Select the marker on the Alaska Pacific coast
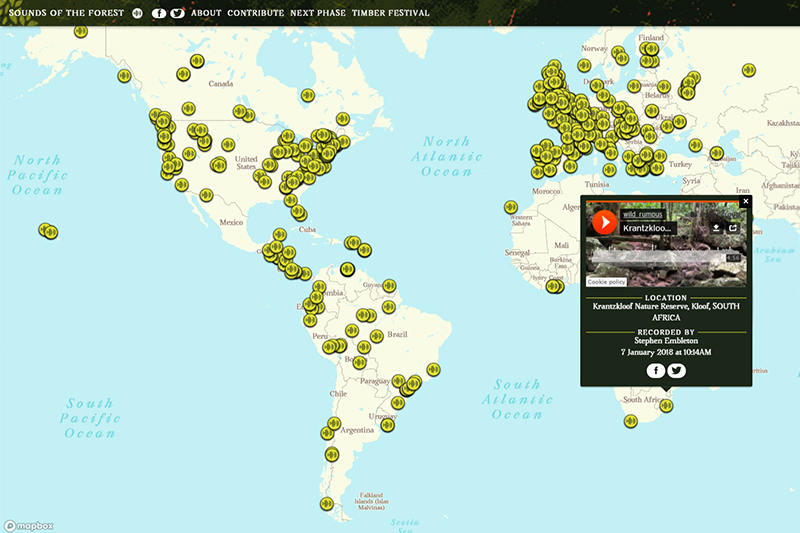 pos(124,76)
